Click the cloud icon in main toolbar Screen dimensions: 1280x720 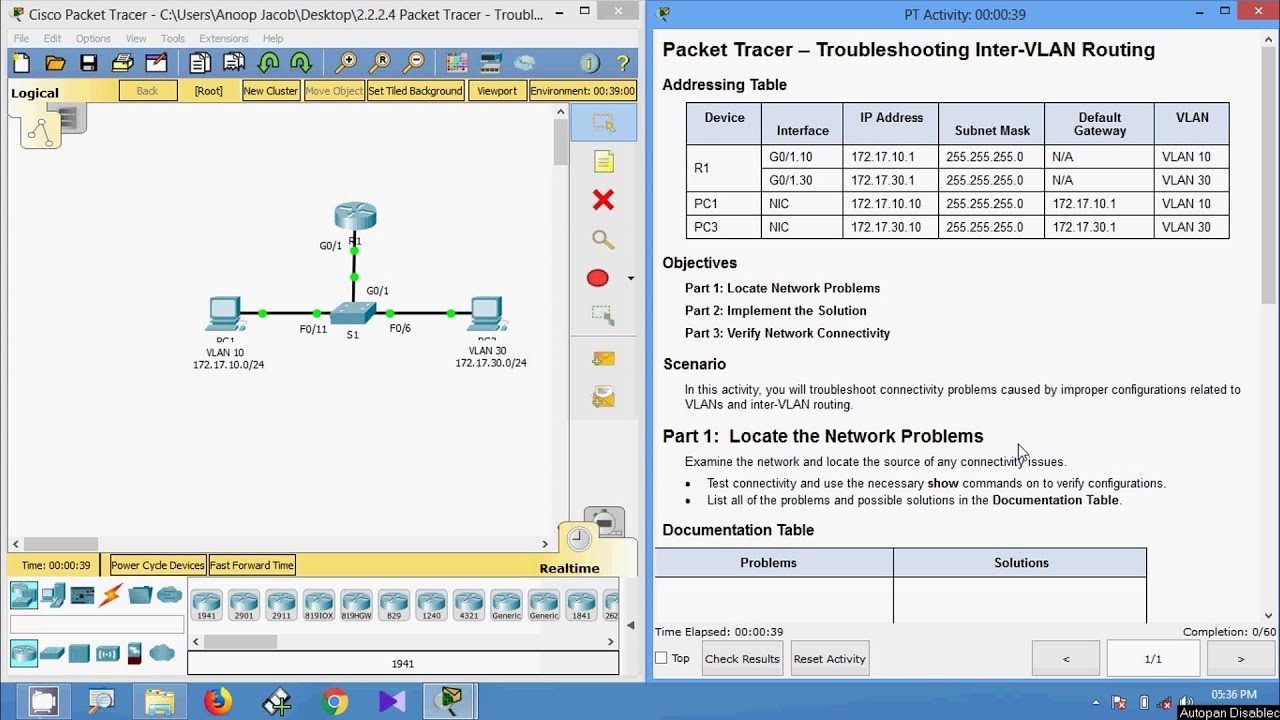point(524,63)
